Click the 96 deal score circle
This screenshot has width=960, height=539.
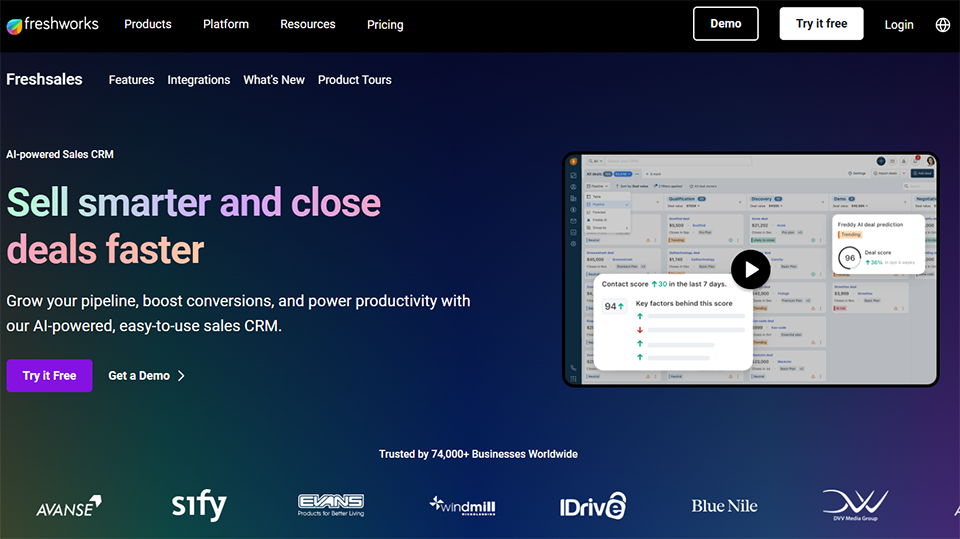(x=850, y=258)
